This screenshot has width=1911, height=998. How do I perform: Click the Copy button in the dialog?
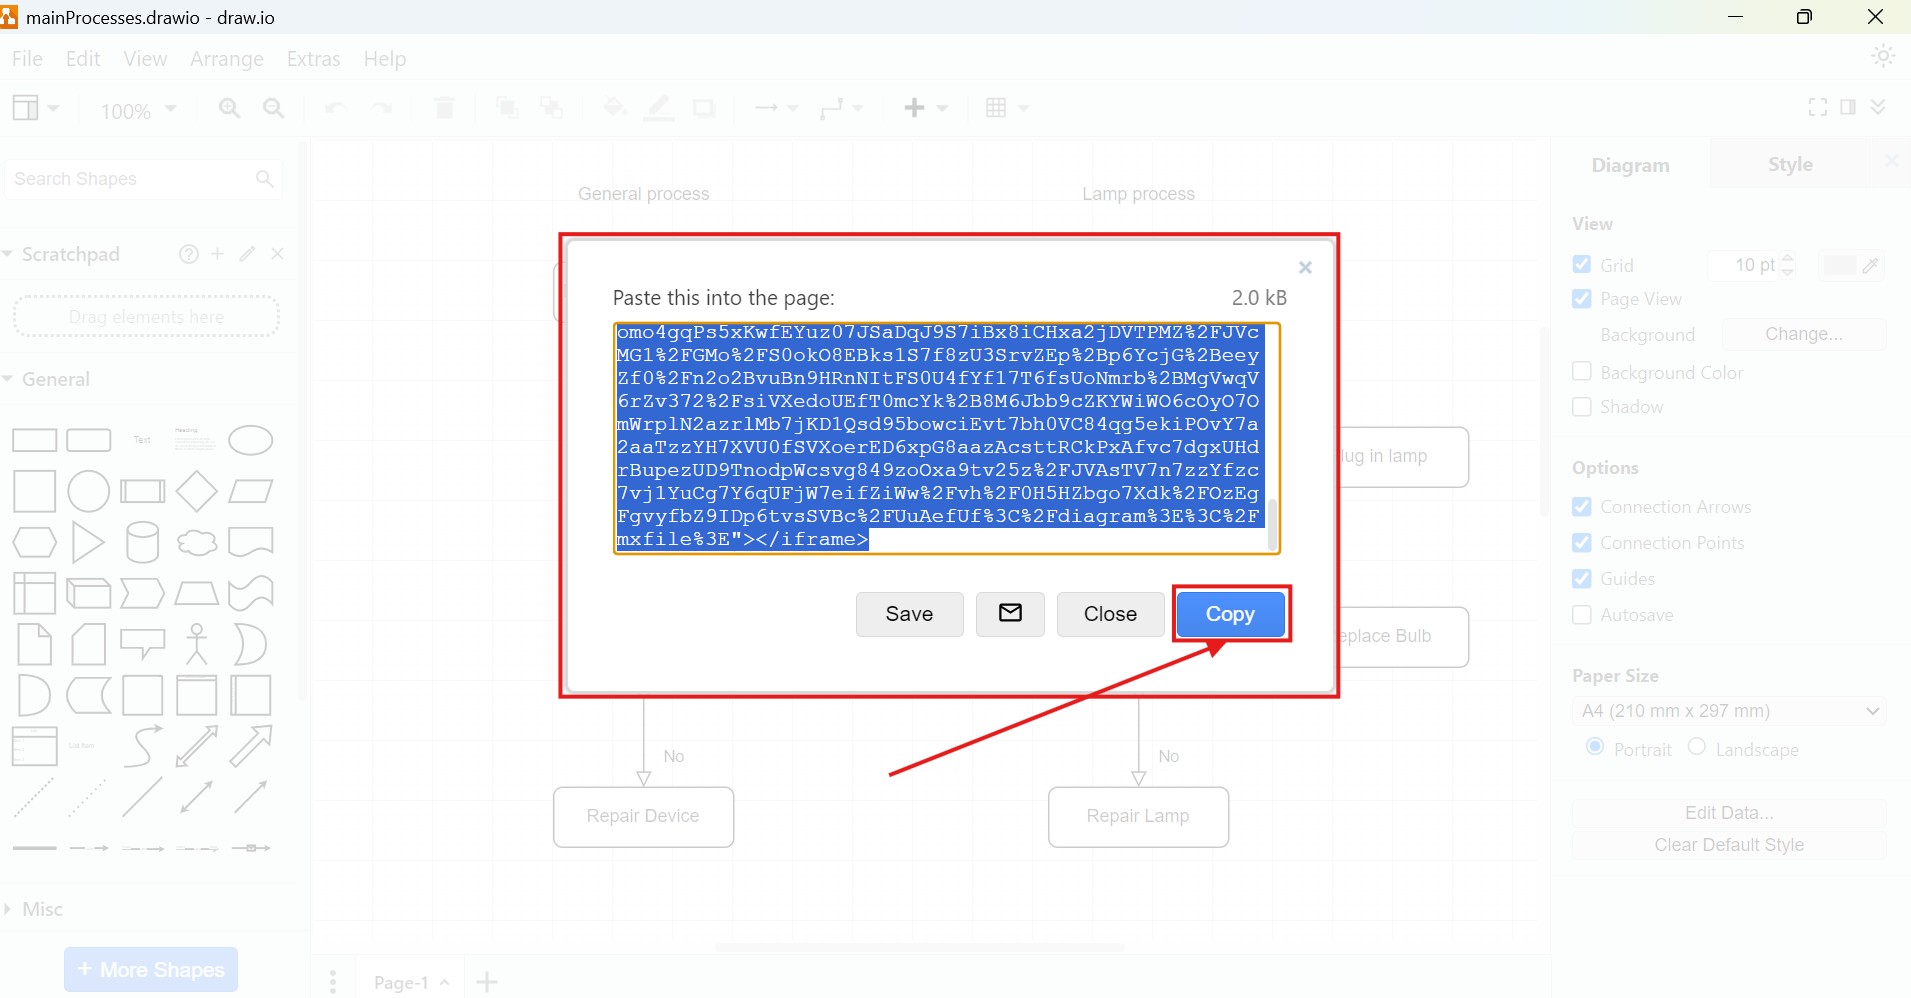1230,614
